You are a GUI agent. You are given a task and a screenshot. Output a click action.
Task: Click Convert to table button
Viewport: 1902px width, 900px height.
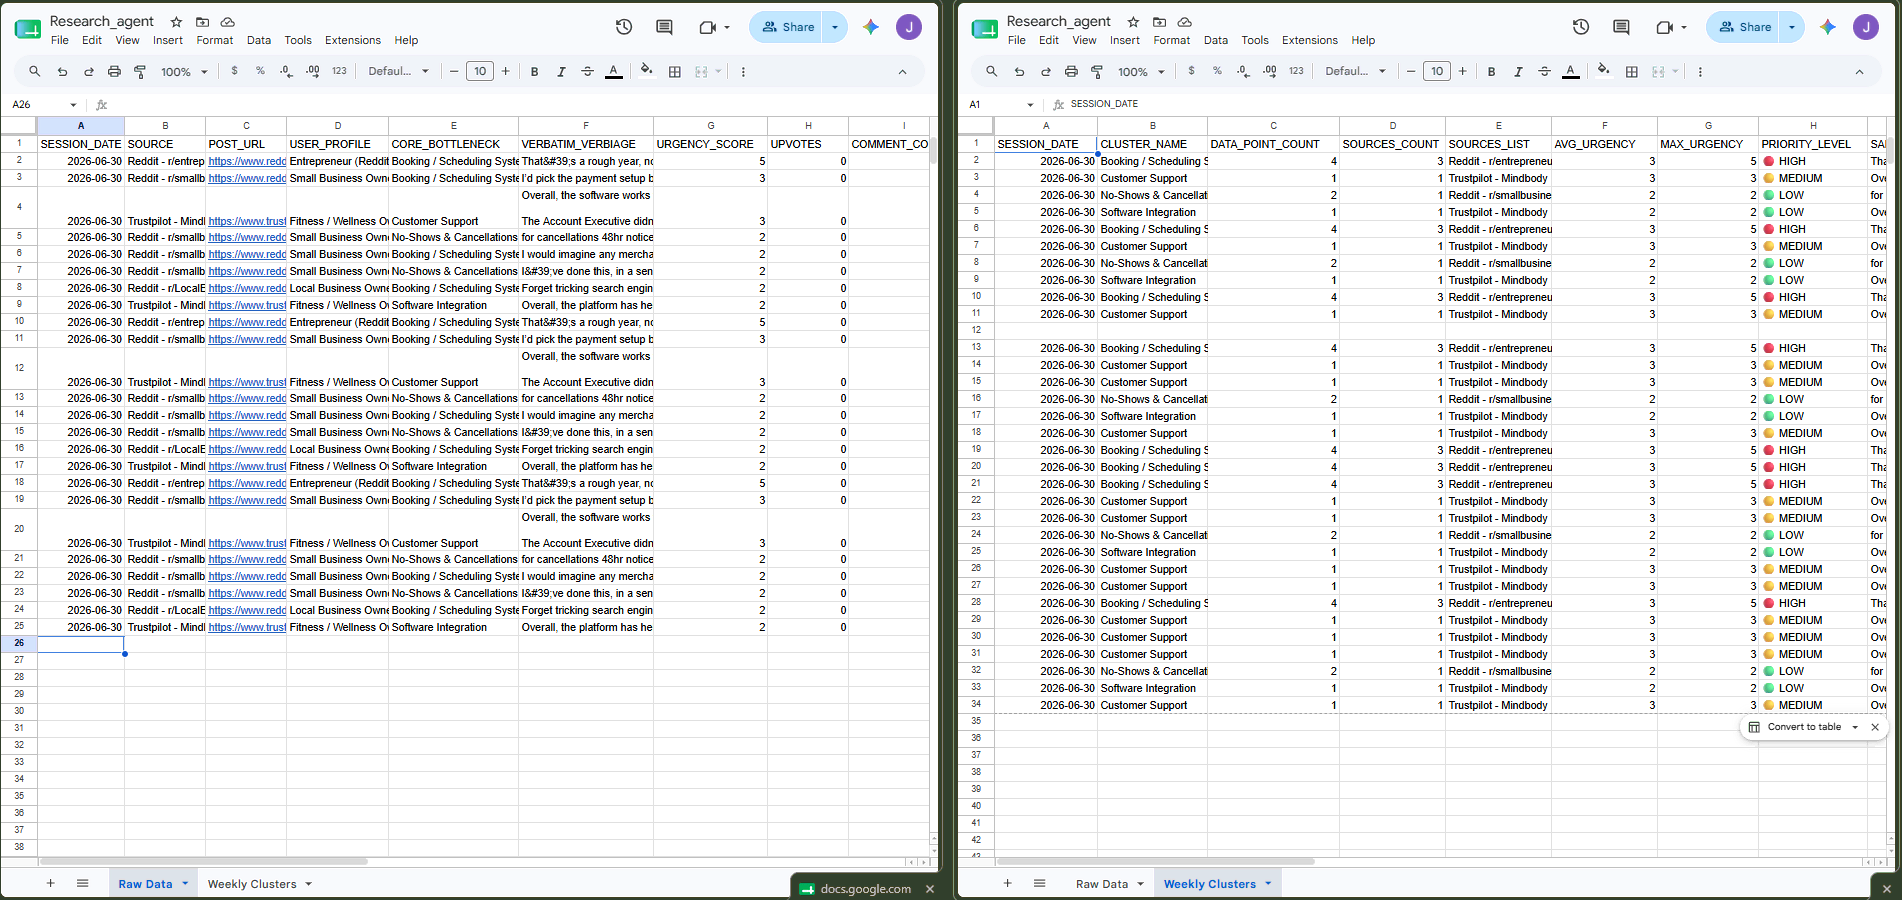(1796, 727)
